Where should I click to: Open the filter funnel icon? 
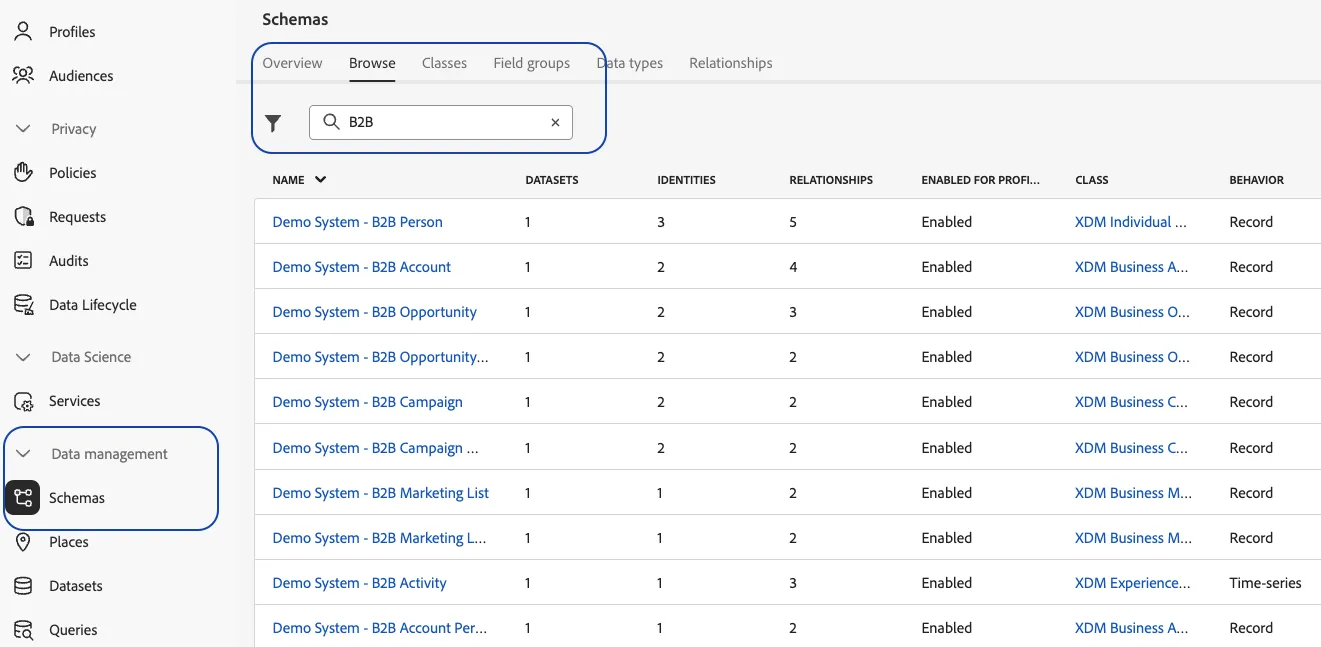pos(273,123)
